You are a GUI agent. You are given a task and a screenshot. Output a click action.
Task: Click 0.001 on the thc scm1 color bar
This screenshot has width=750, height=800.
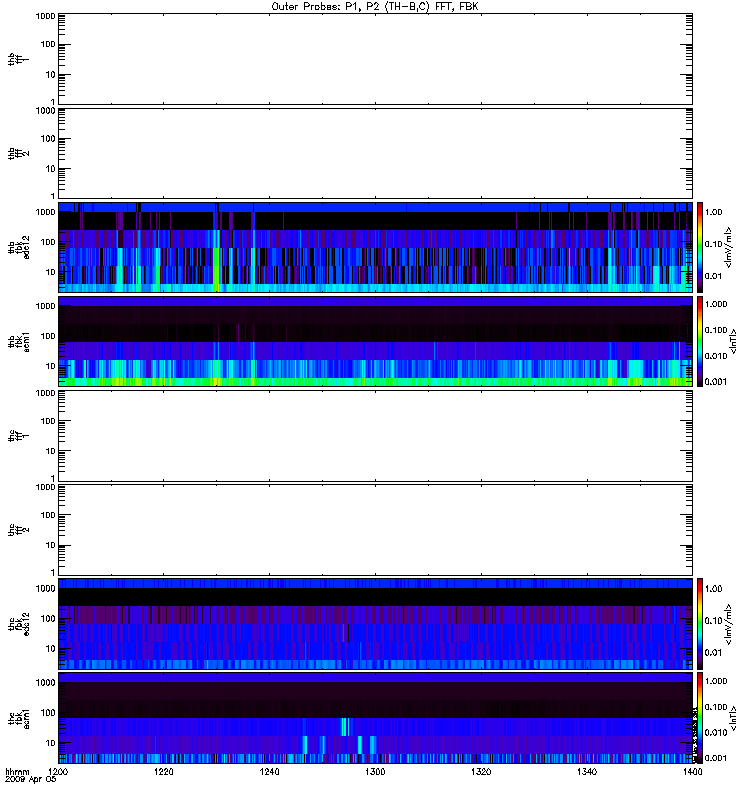pos(716,758)
